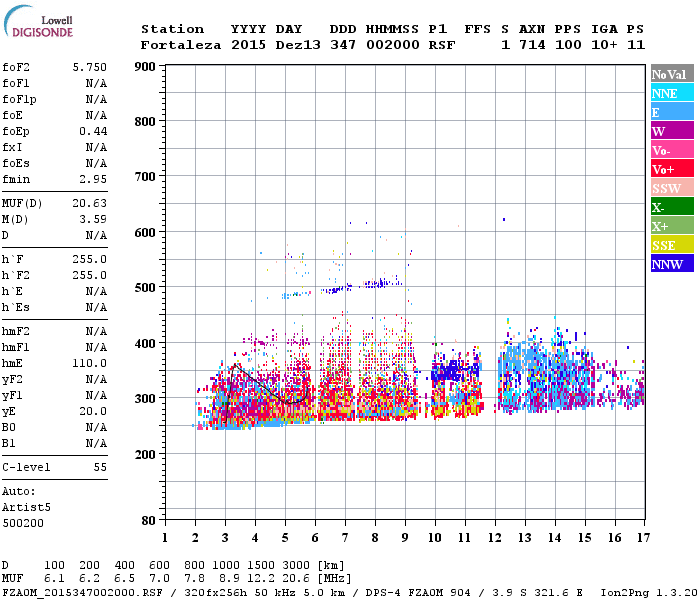The image size is (700, 600).
Task: Click the h`F2 label
Action: (16, 275)
